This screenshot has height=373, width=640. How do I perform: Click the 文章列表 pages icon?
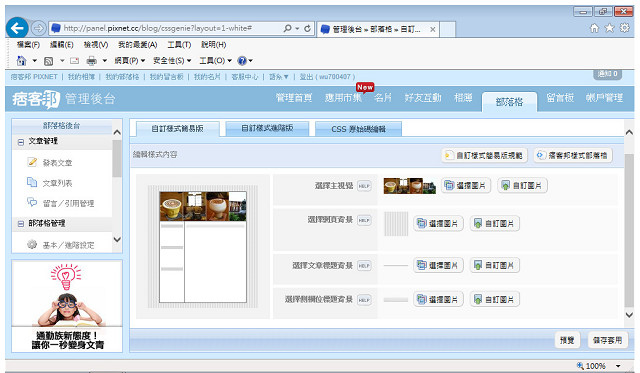pos(32,182)
